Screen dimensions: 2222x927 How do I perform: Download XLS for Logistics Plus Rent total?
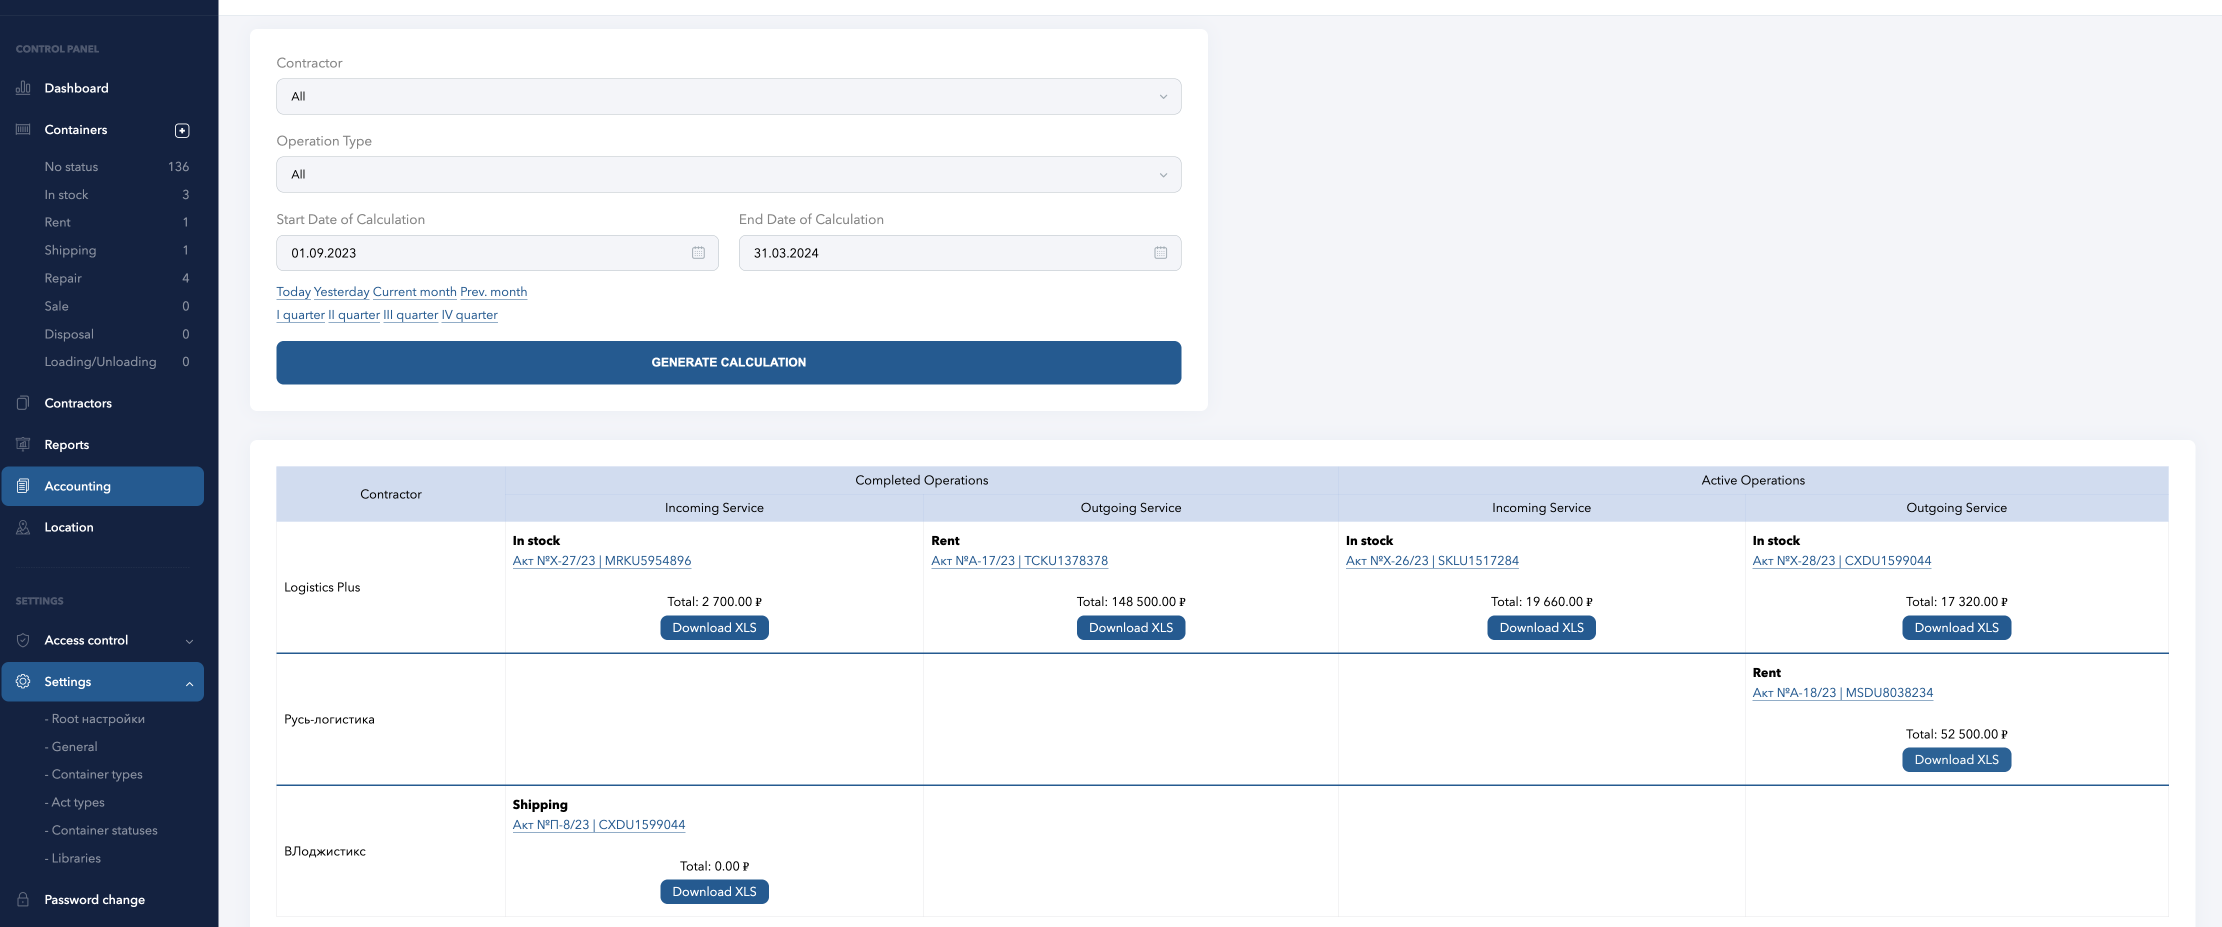coord(1130,627)
